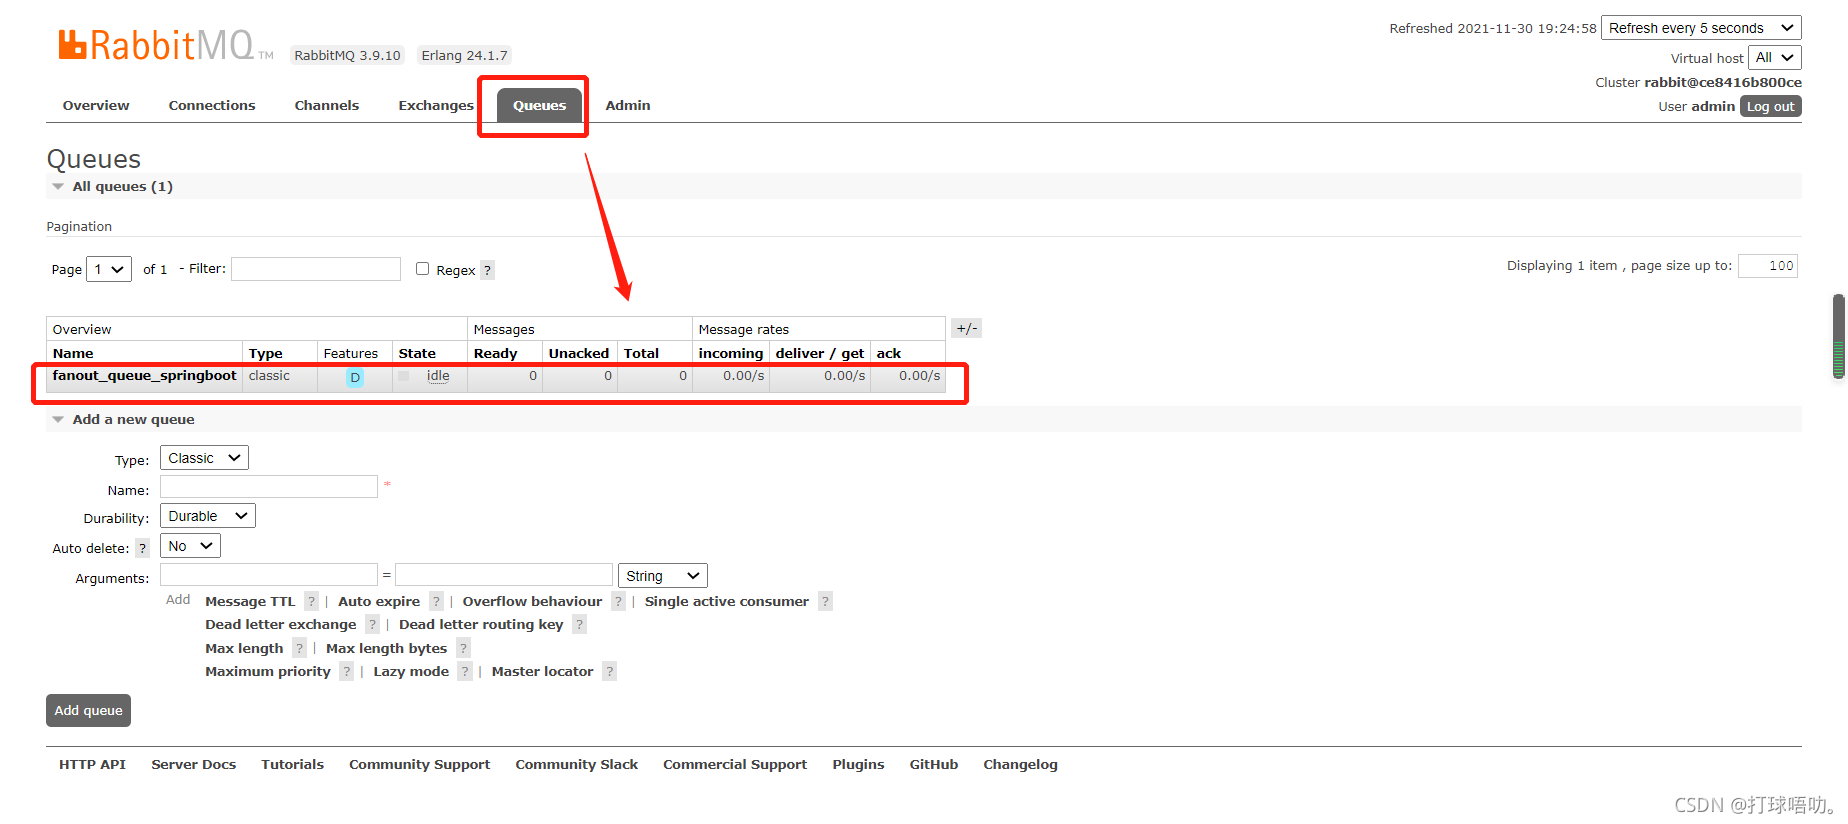Add the Single active consumer argument
The height and width of the screenshot is (824, 1848).
(727, 601)
